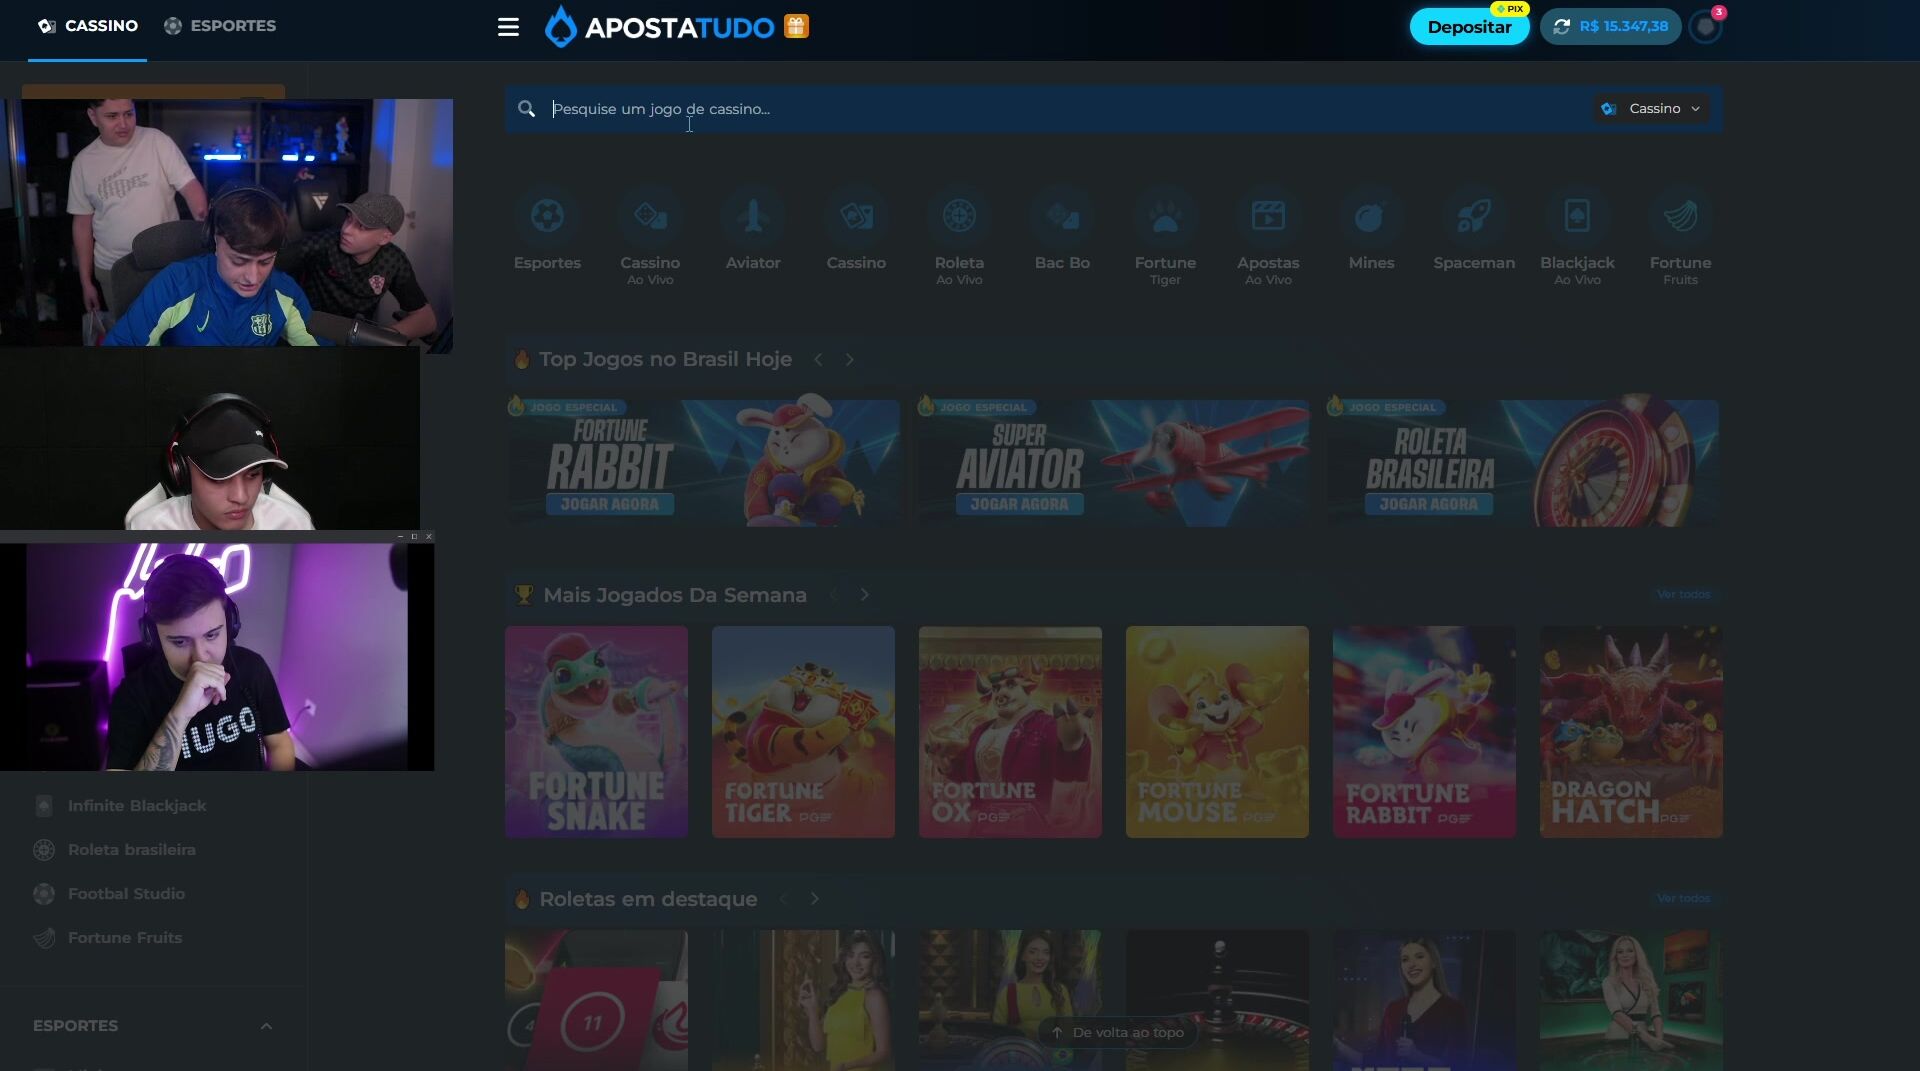Open the Fortune Mouse game thumbnail

click(1217, 732)
